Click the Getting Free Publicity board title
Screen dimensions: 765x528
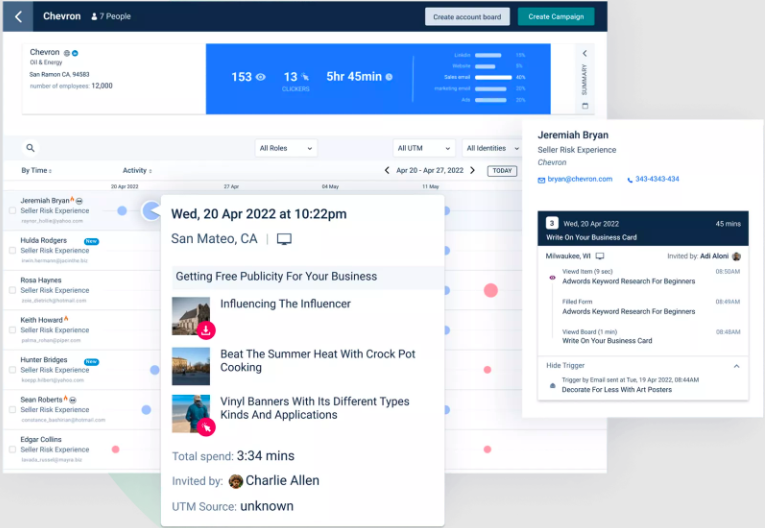tap(276, 277)
